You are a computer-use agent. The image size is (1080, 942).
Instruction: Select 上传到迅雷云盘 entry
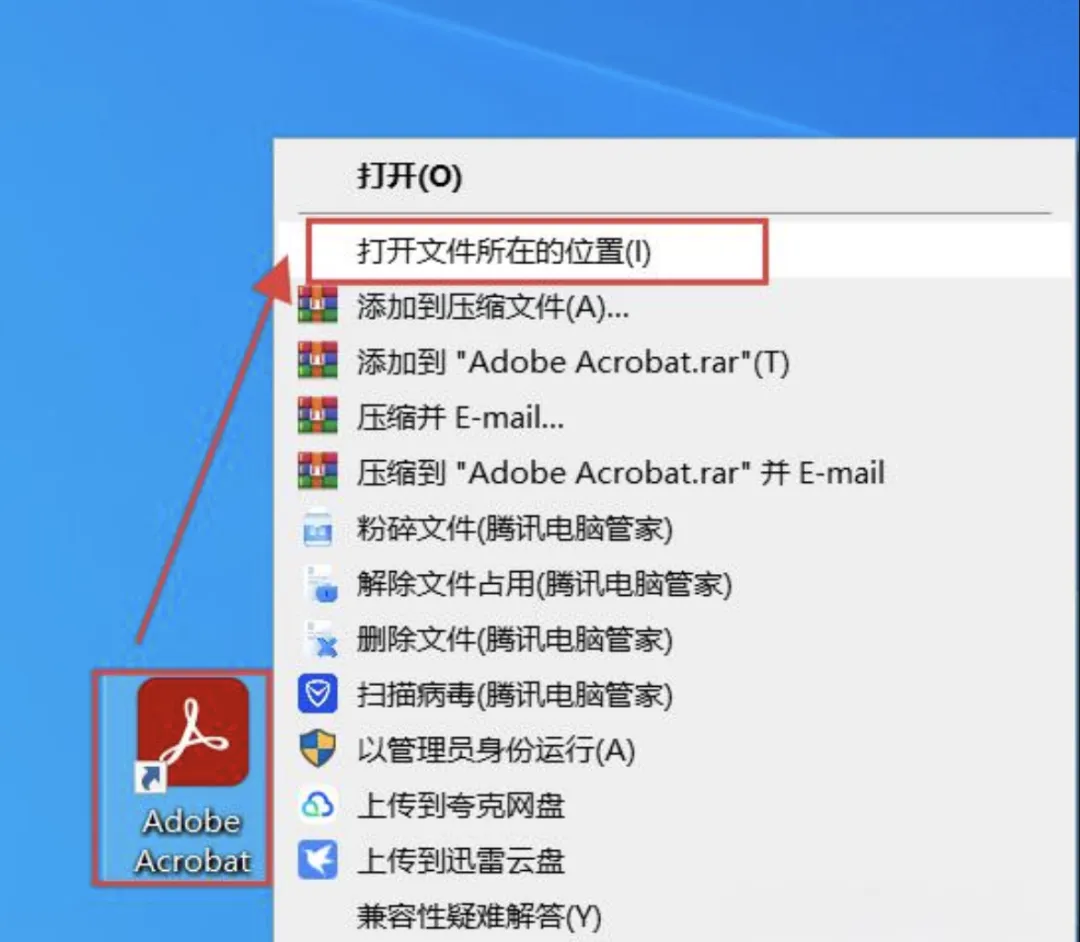pos(461,861)
